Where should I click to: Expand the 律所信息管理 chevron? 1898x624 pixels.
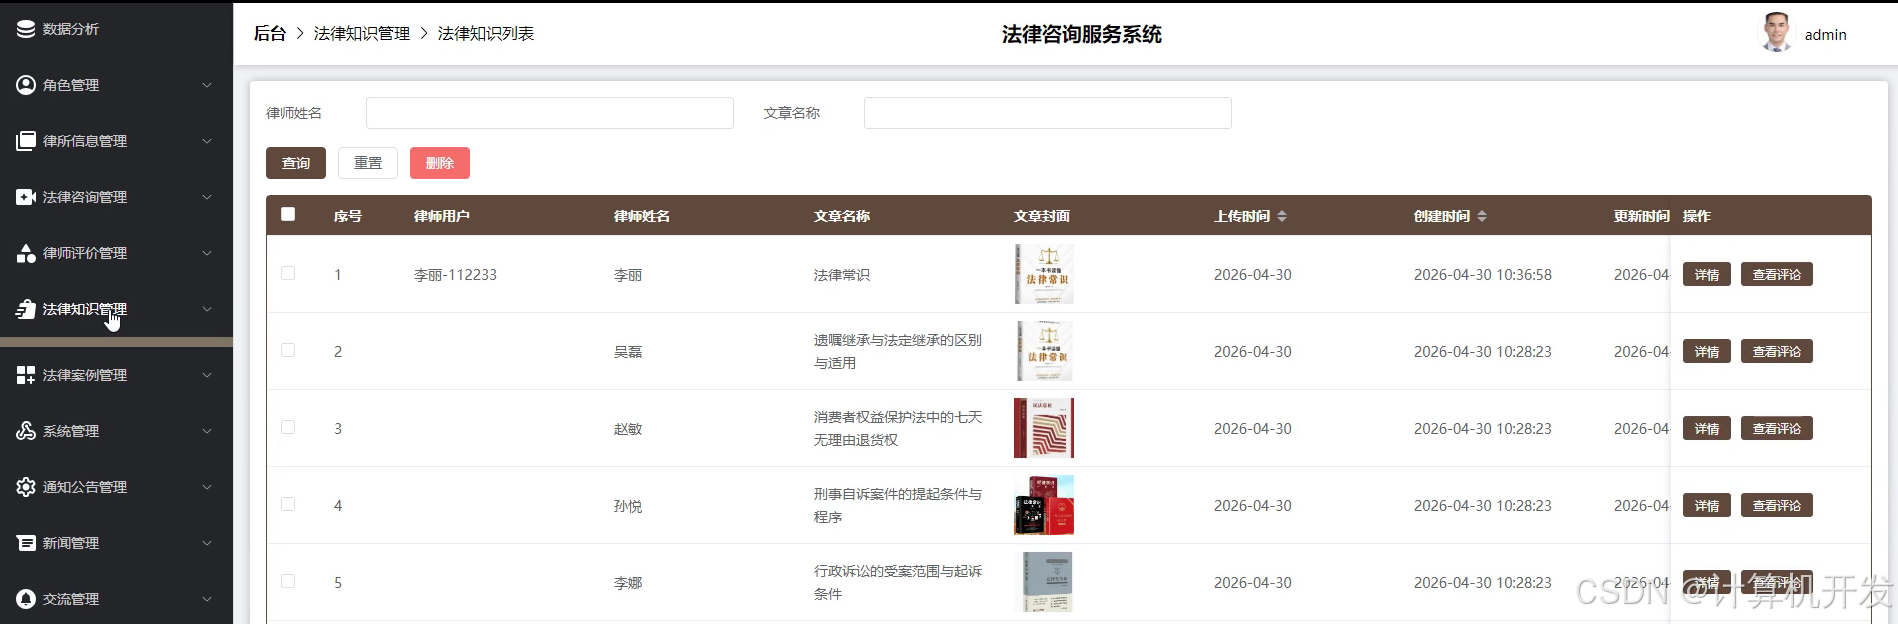click(207, 141)
